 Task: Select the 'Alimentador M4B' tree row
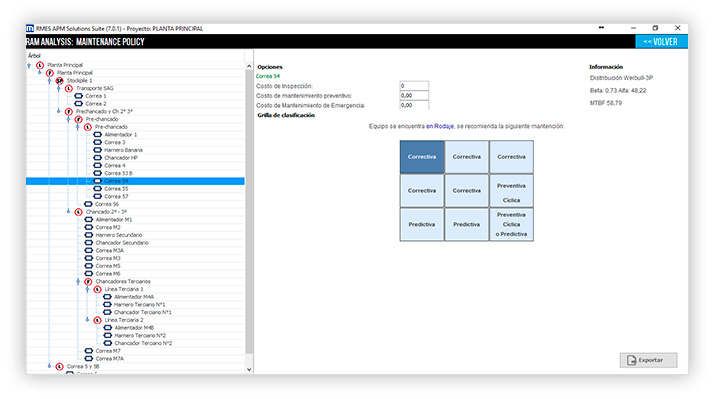pos(136,328)
